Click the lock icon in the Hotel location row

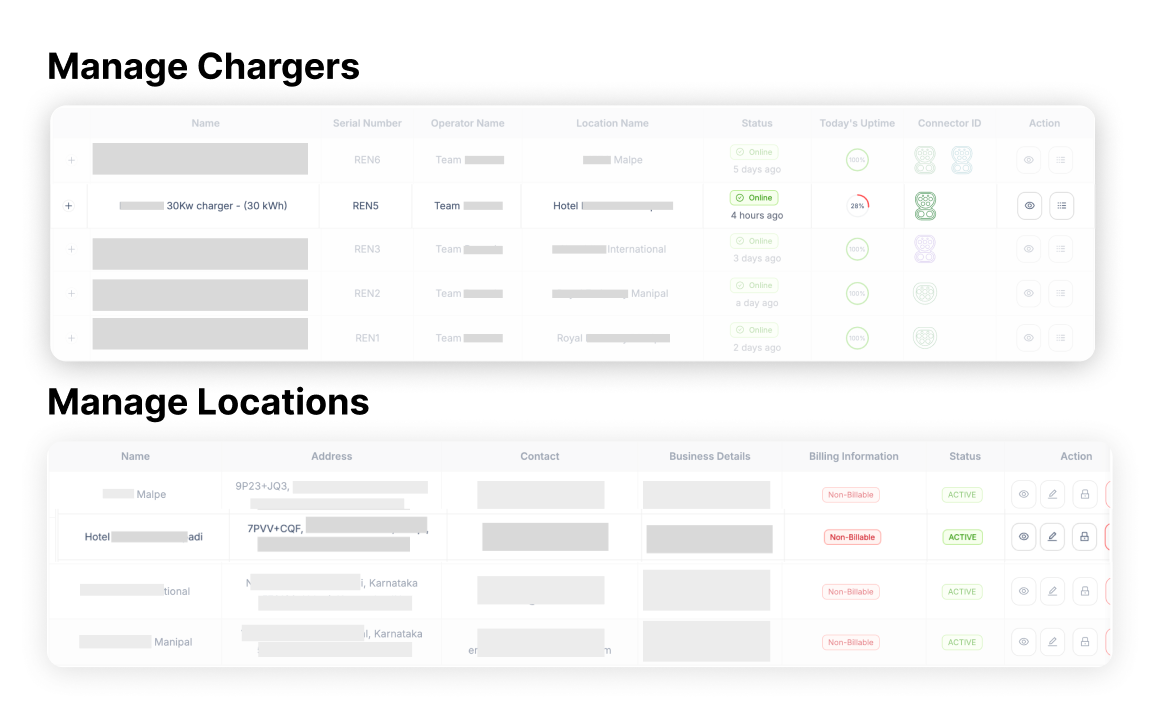tap(1084, 536)
